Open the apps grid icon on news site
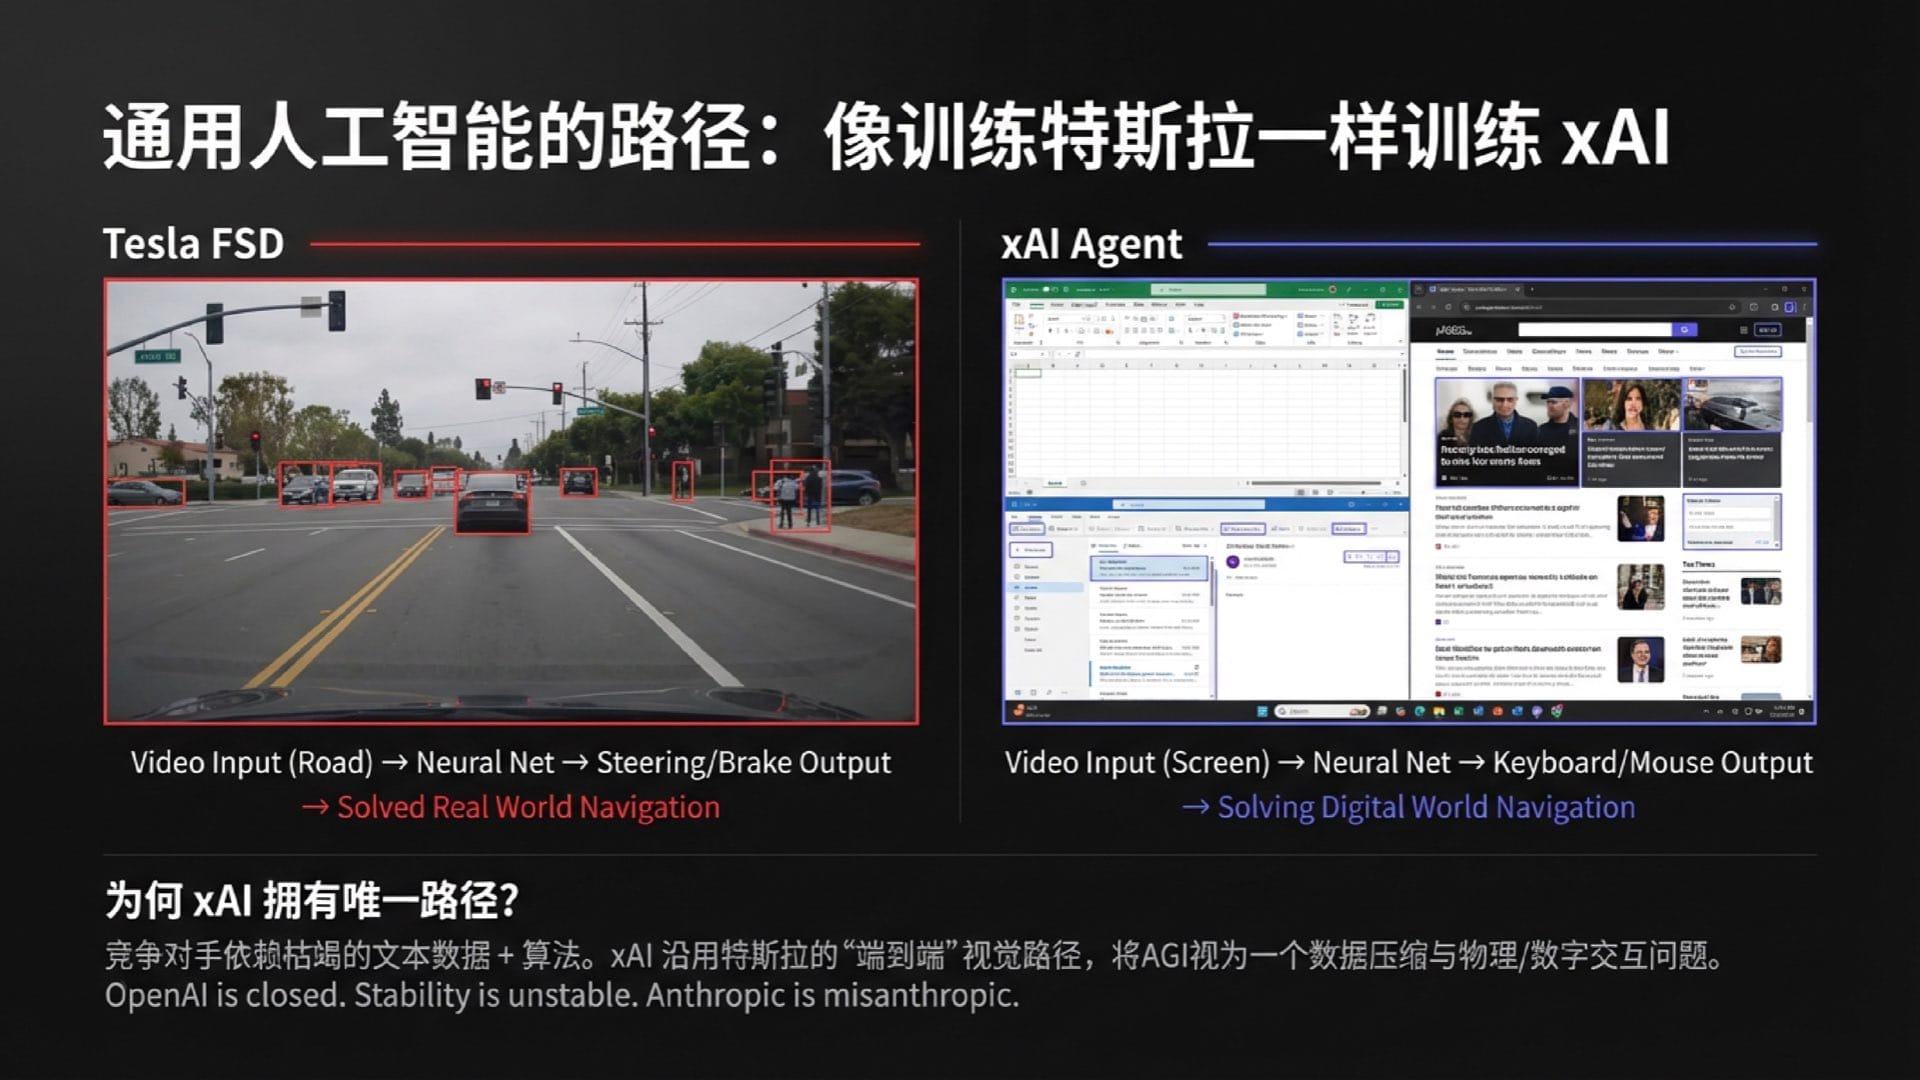 pyautogui.click(x=1743, y=330)
